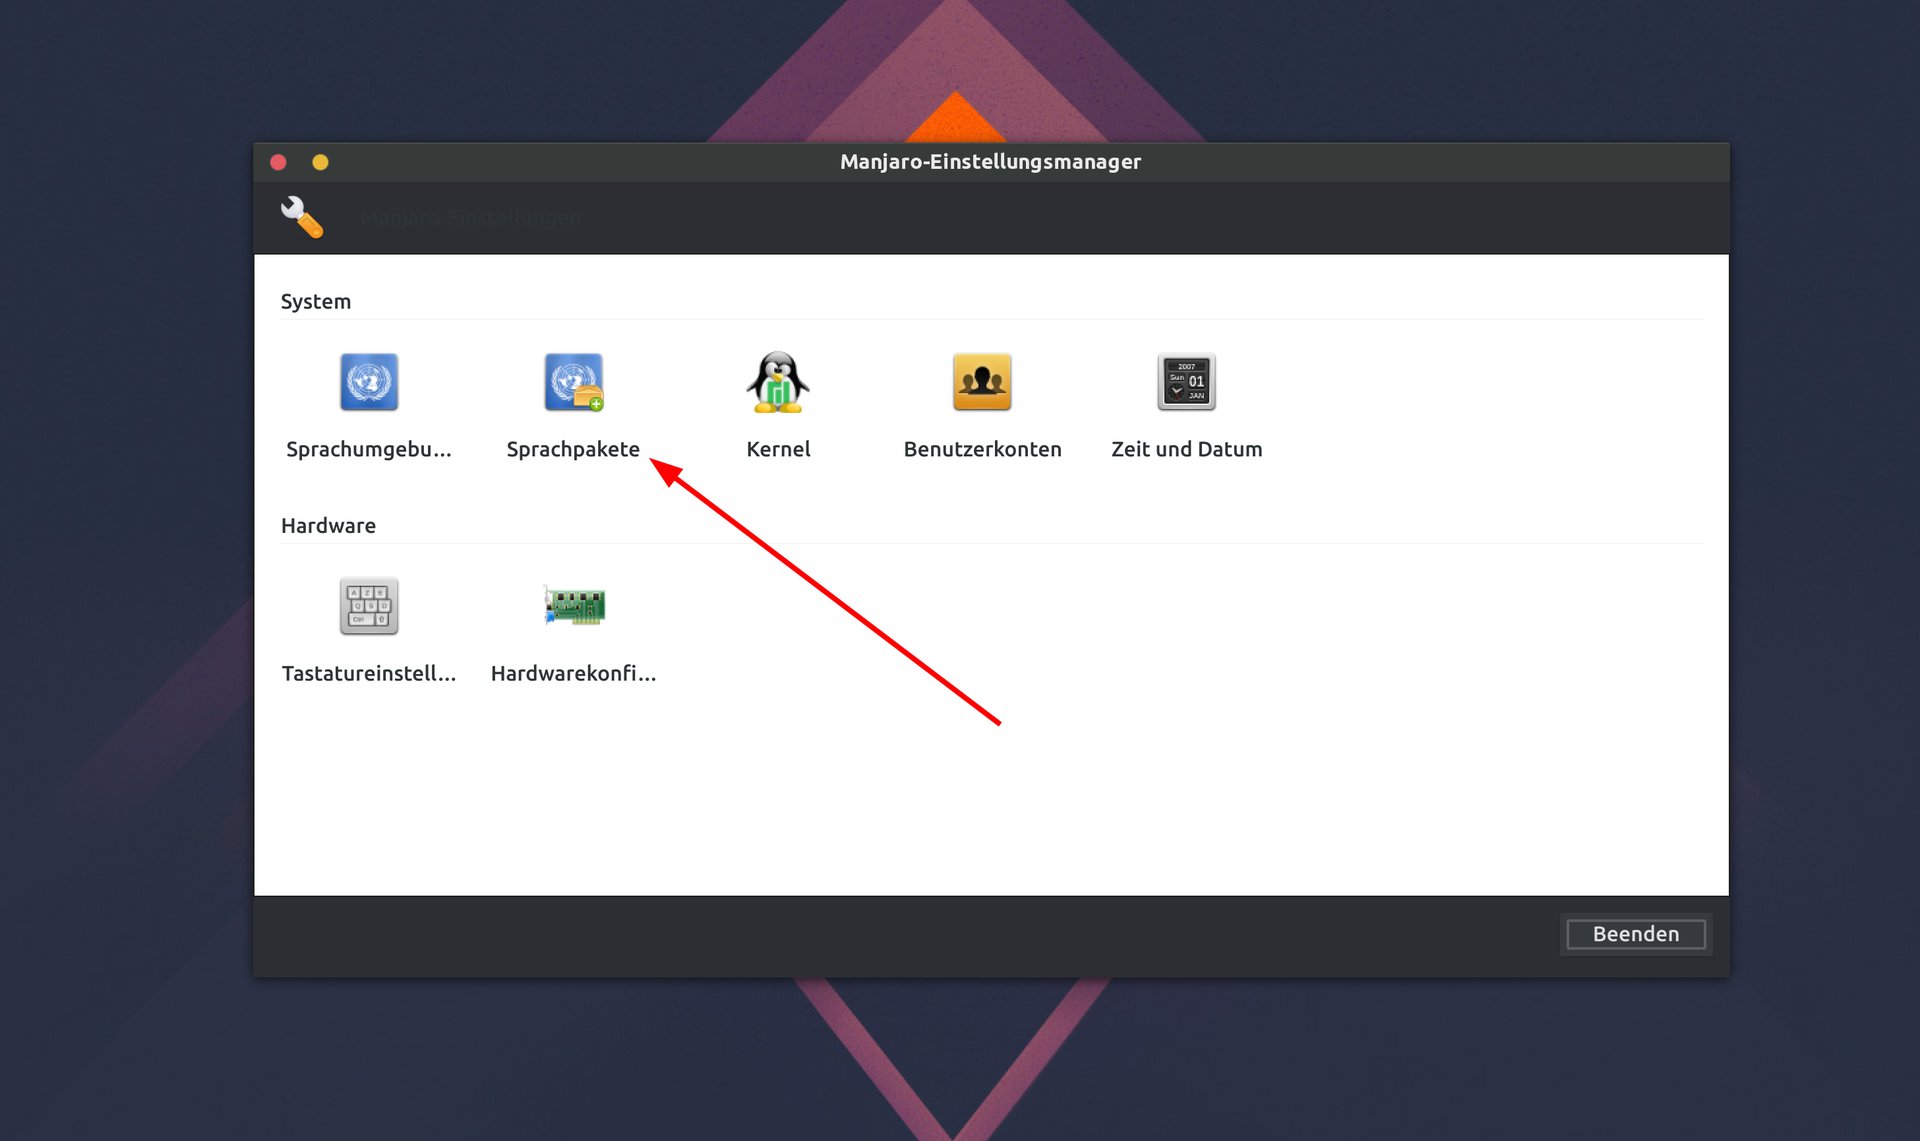Image resolution: width=1920 pixels, height=1141 pixels.
Task: Click the Sprachpakete text label
Action: (x=573, y=449)
